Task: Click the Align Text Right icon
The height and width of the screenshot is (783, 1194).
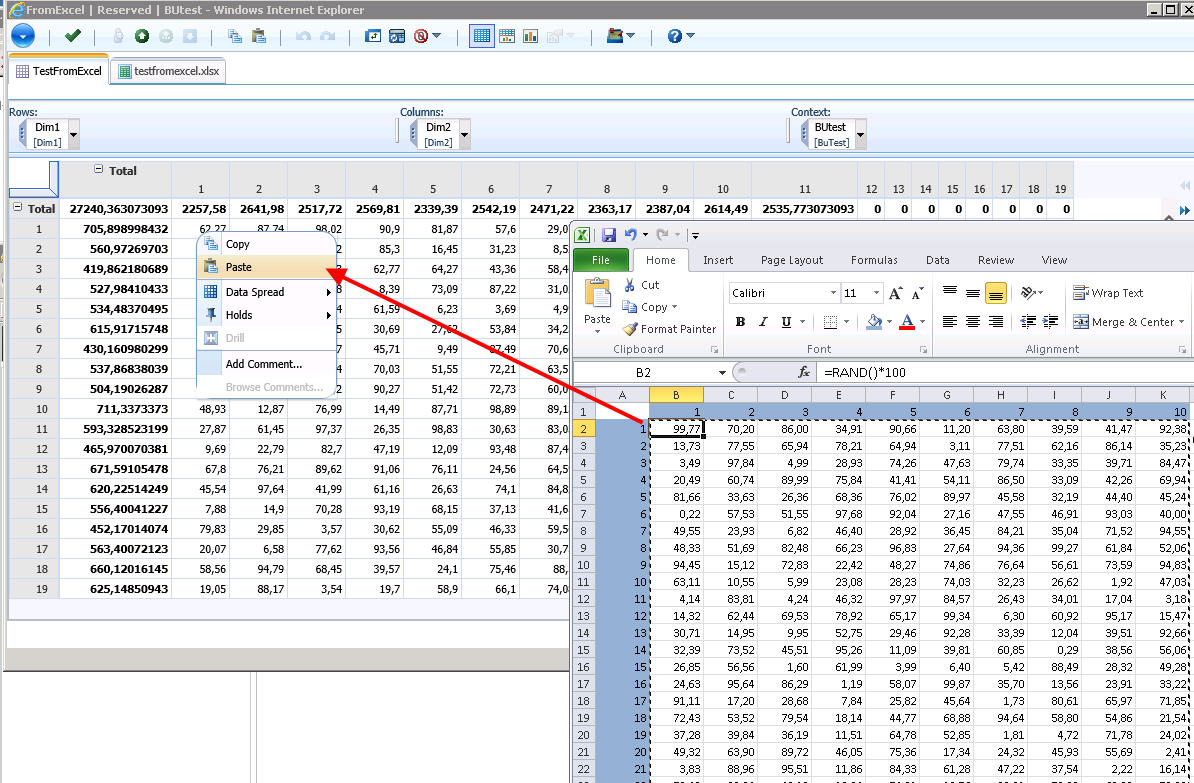Action: pos(995,322)
